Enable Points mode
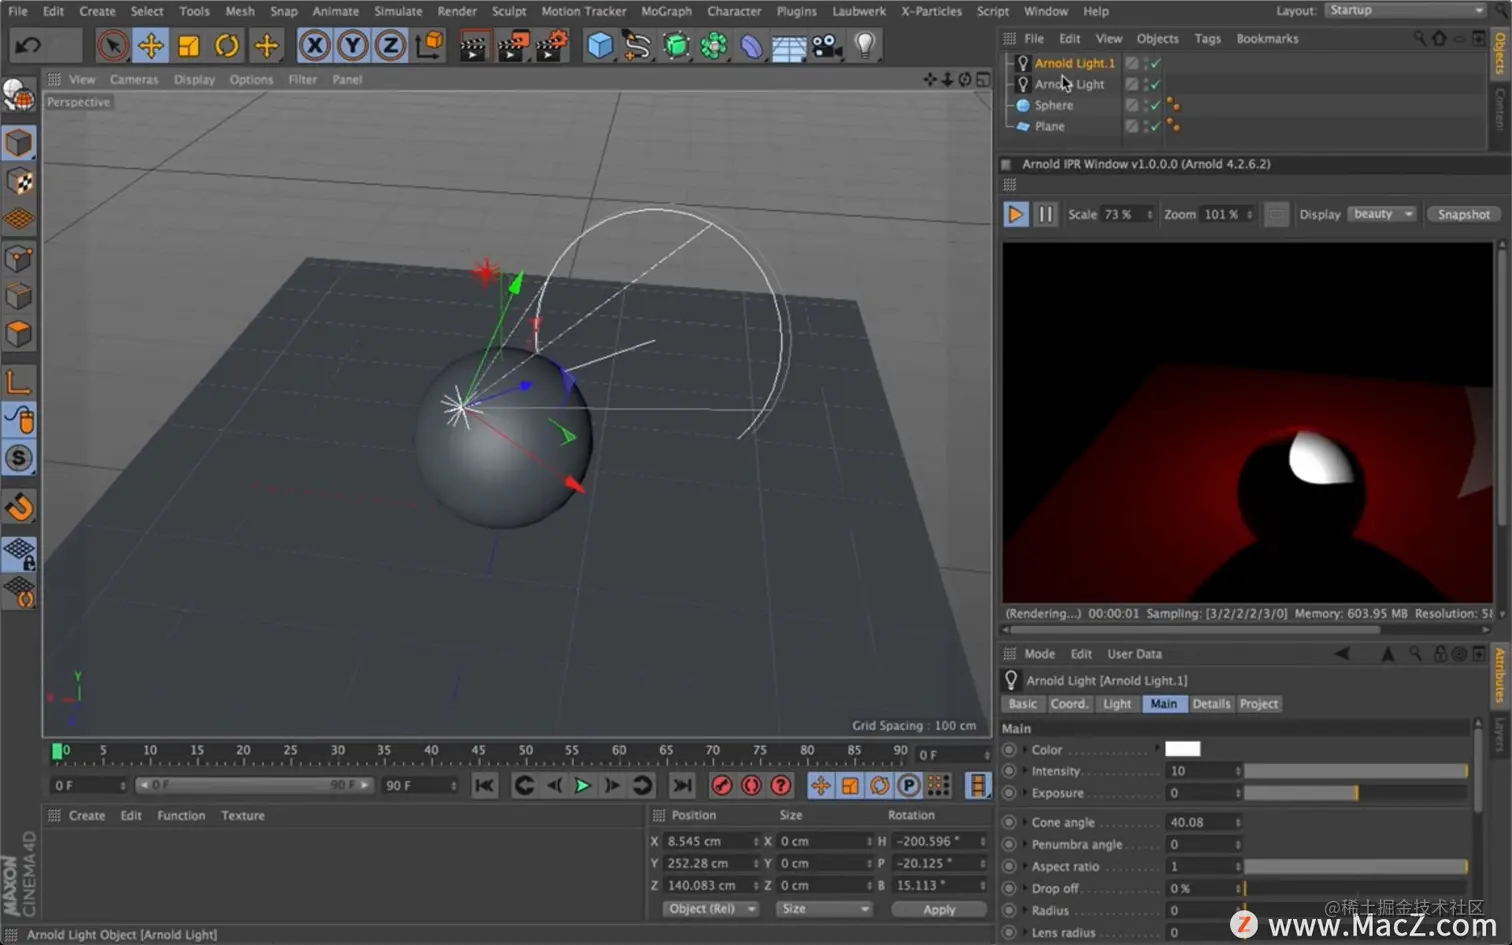 19,258
